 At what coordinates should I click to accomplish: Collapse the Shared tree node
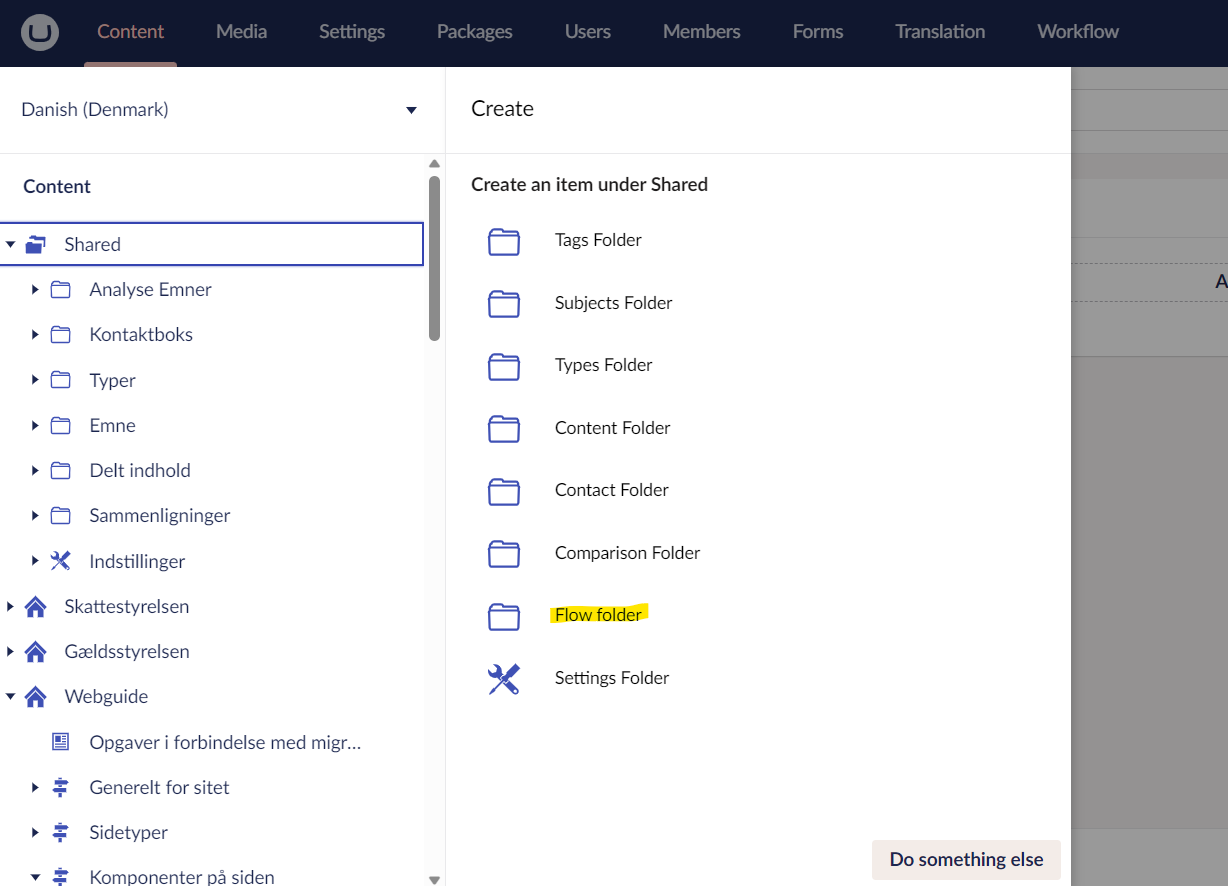[x=10, y=244]
